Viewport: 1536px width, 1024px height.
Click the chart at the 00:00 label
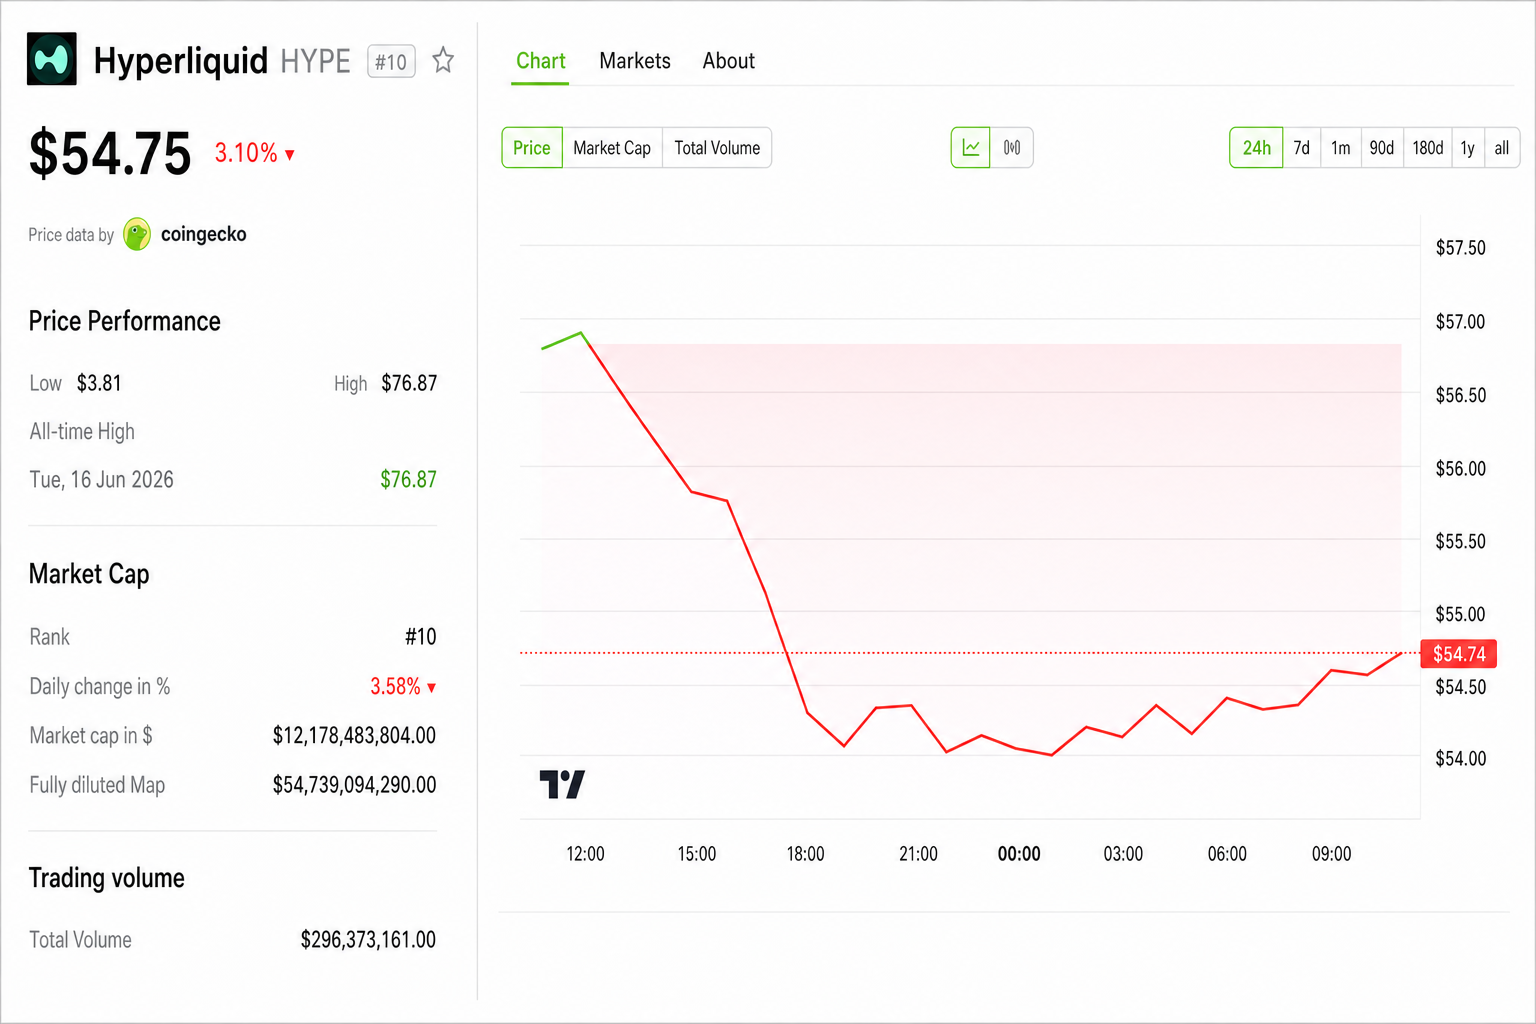click(1019, 854)
